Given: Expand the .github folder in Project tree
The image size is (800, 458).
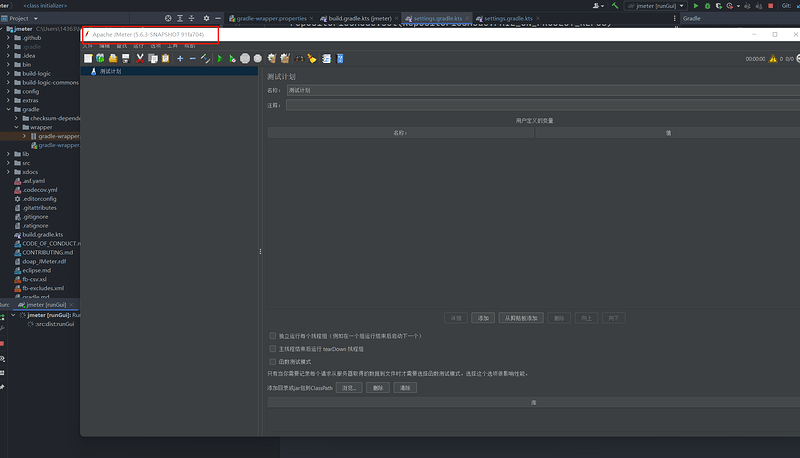Looking at the screenshot, I should pyautogui.click(x=8, y=38).
